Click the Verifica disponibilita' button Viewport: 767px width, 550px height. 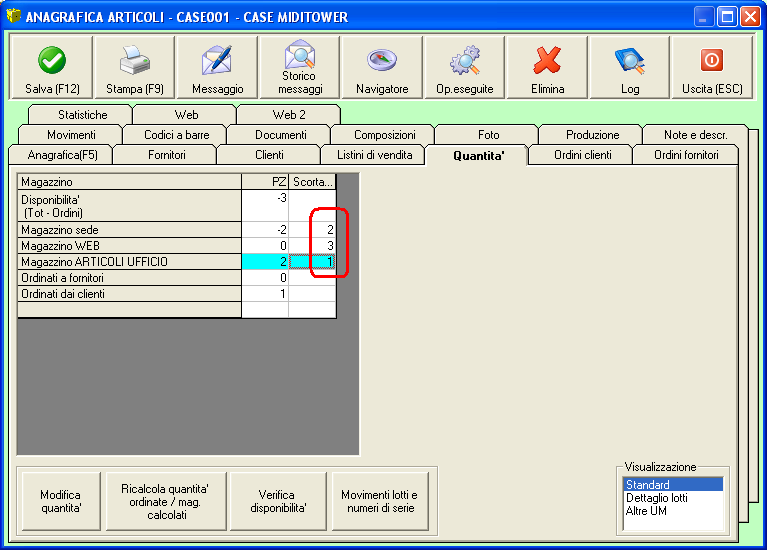click(x=278, y=501)
